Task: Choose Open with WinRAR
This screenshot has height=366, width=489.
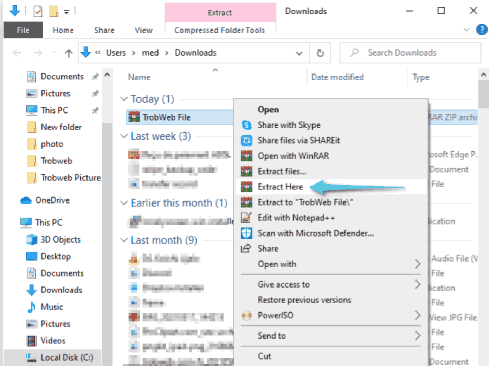Action: 293,156
